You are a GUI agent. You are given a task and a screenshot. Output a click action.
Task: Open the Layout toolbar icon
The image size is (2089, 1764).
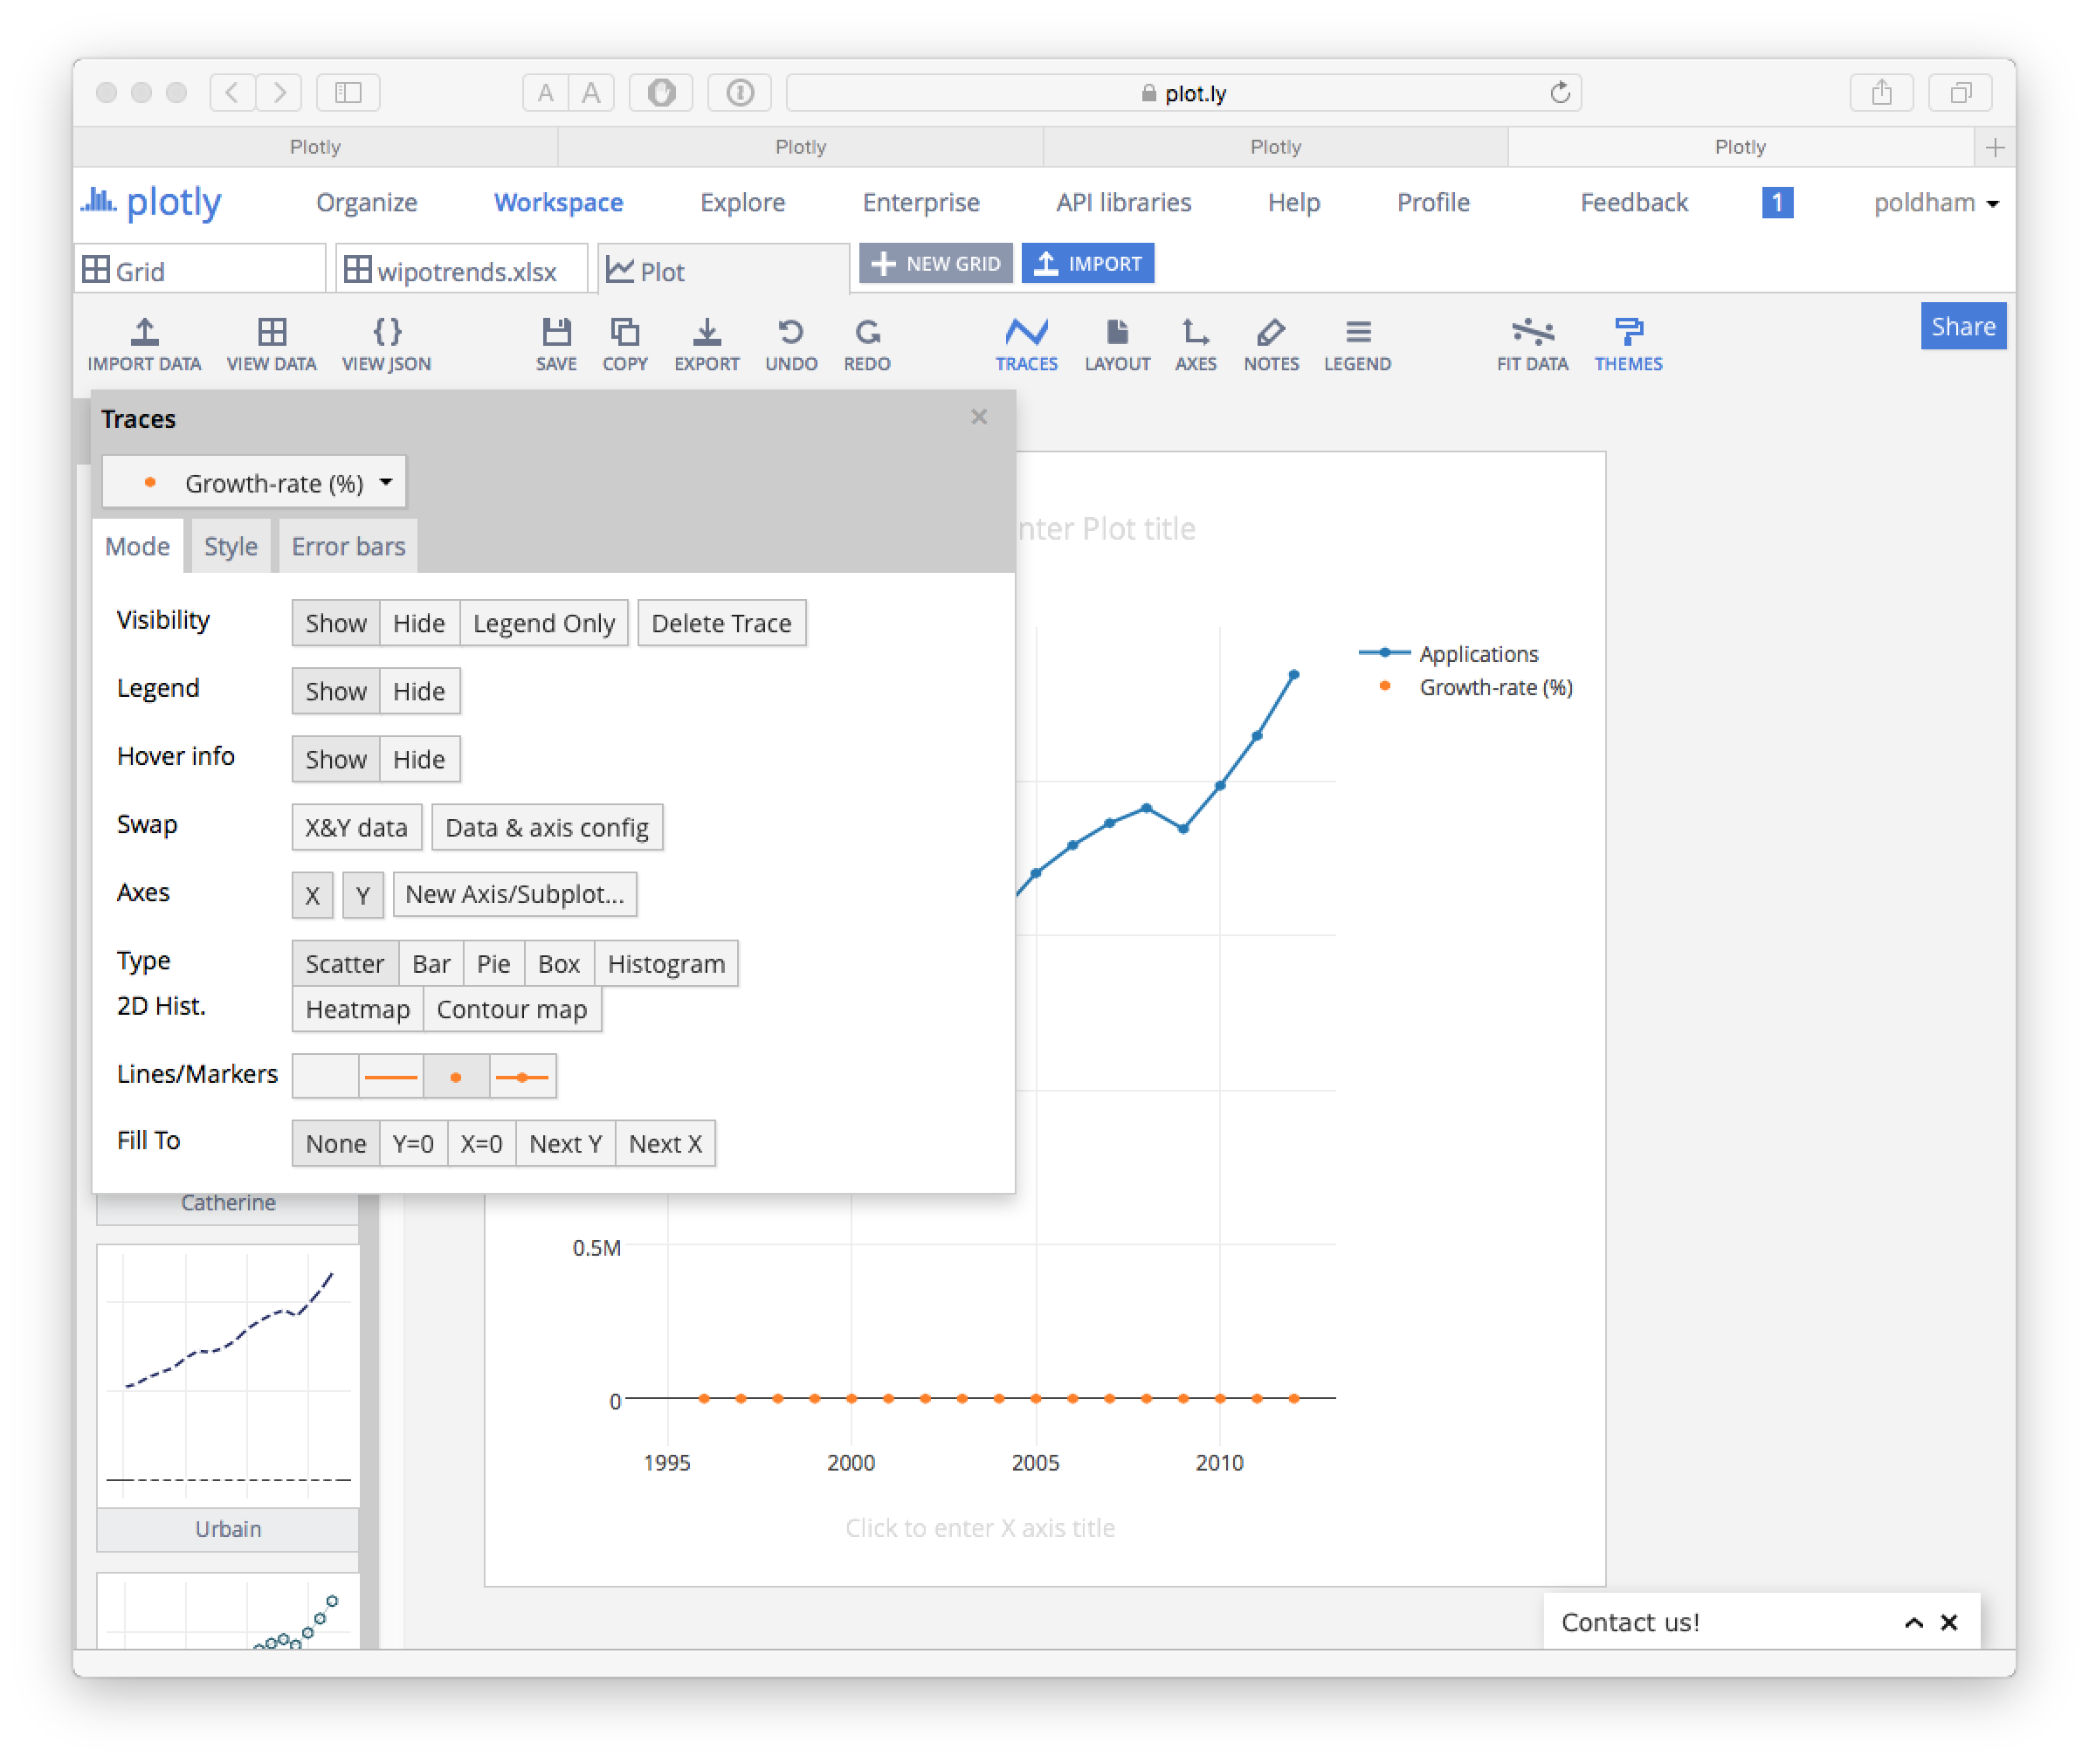[x=1117, y=344]
